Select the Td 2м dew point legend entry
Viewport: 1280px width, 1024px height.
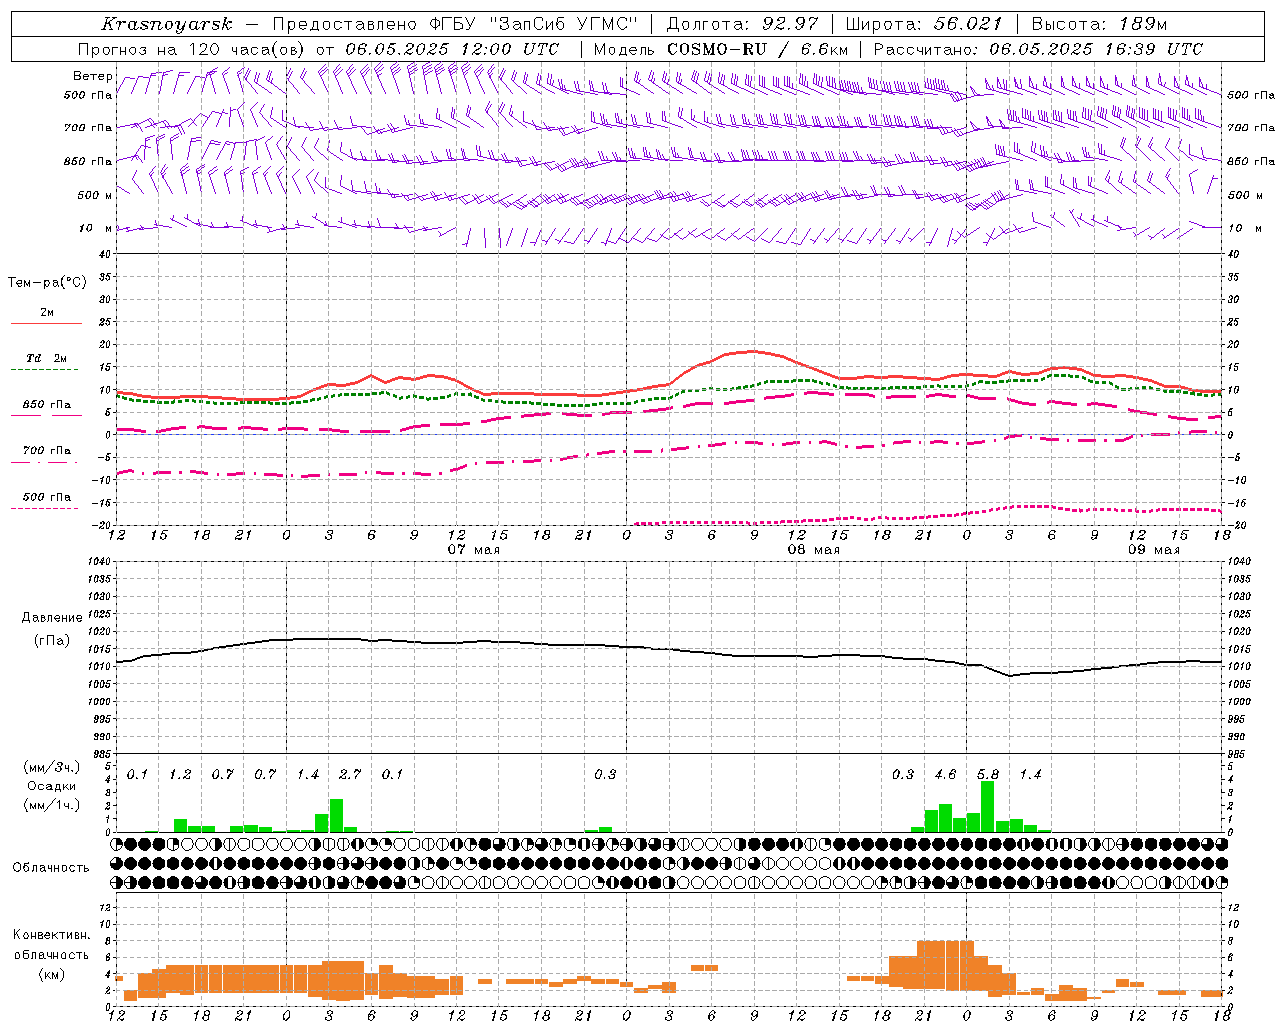(x=47, y=358)
